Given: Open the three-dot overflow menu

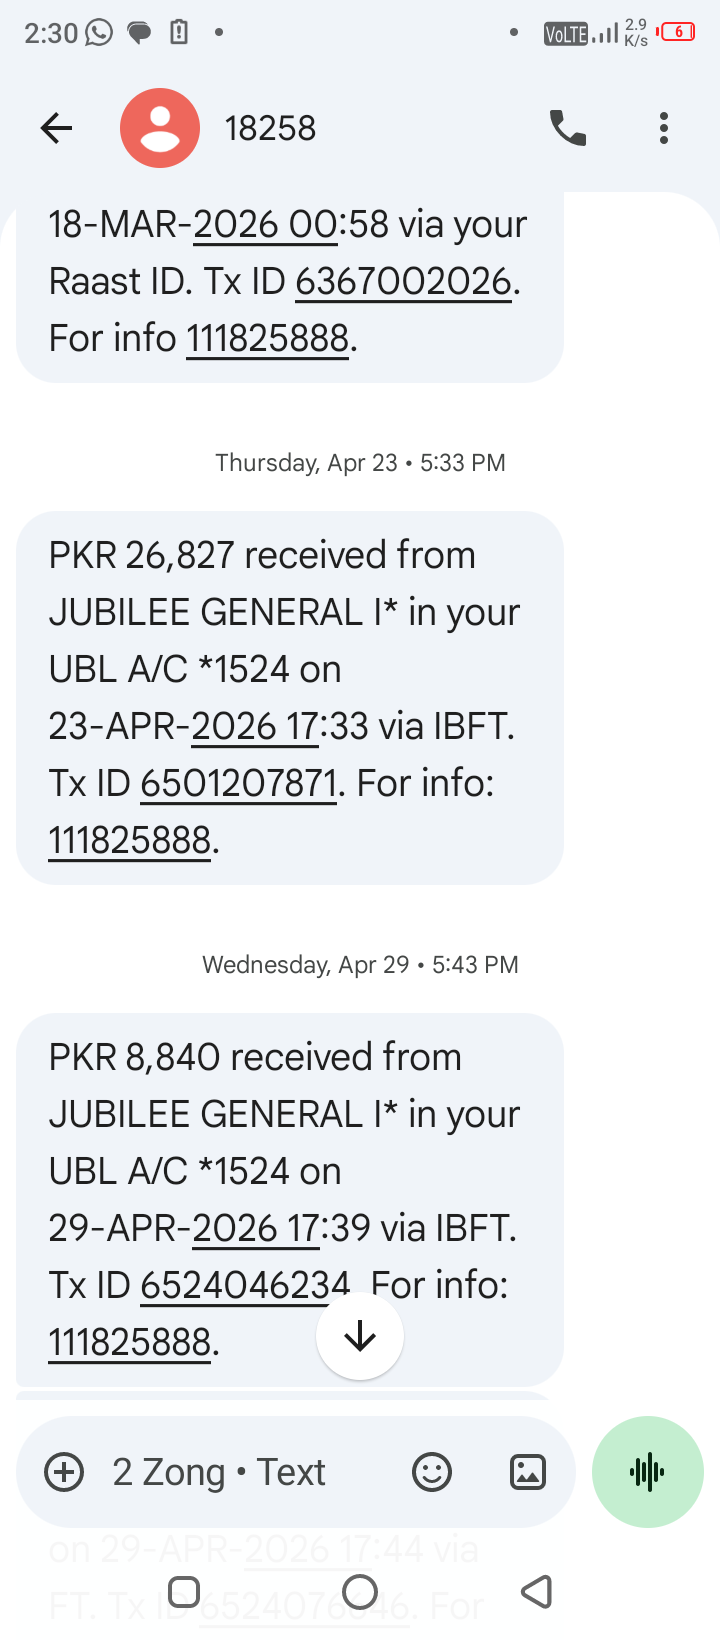Looking at the screenshot, I should tap(664, 128).
